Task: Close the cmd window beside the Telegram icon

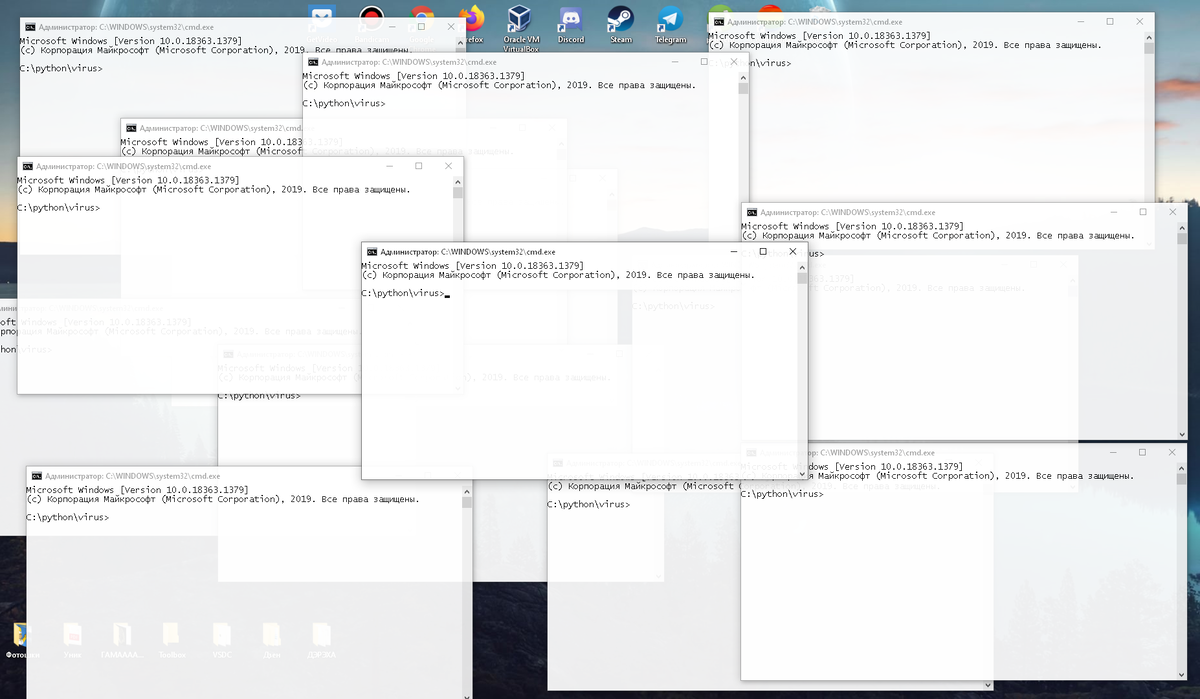Action: (1141, 21)
